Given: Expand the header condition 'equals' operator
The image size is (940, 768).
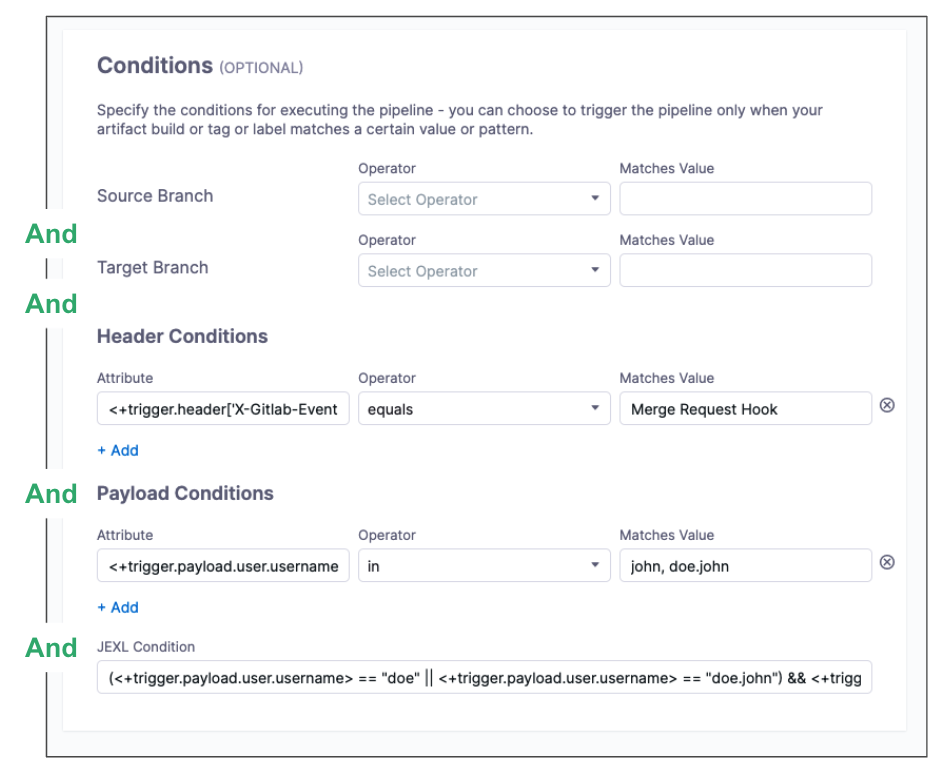Looking at the screenshot, I should pyautogui.click(x=484, y=409).
